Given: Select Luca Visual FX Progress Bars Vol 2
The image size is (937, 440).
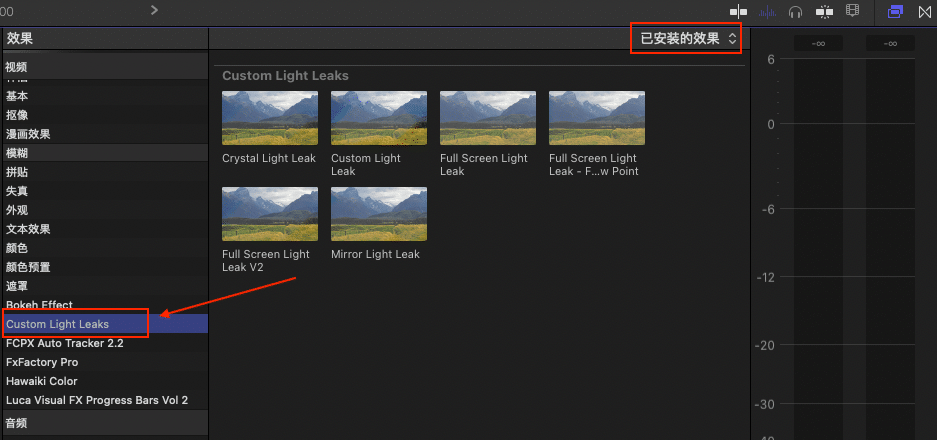Looking at the screenshot, I should pyautogui.click(x=104, y=400).
